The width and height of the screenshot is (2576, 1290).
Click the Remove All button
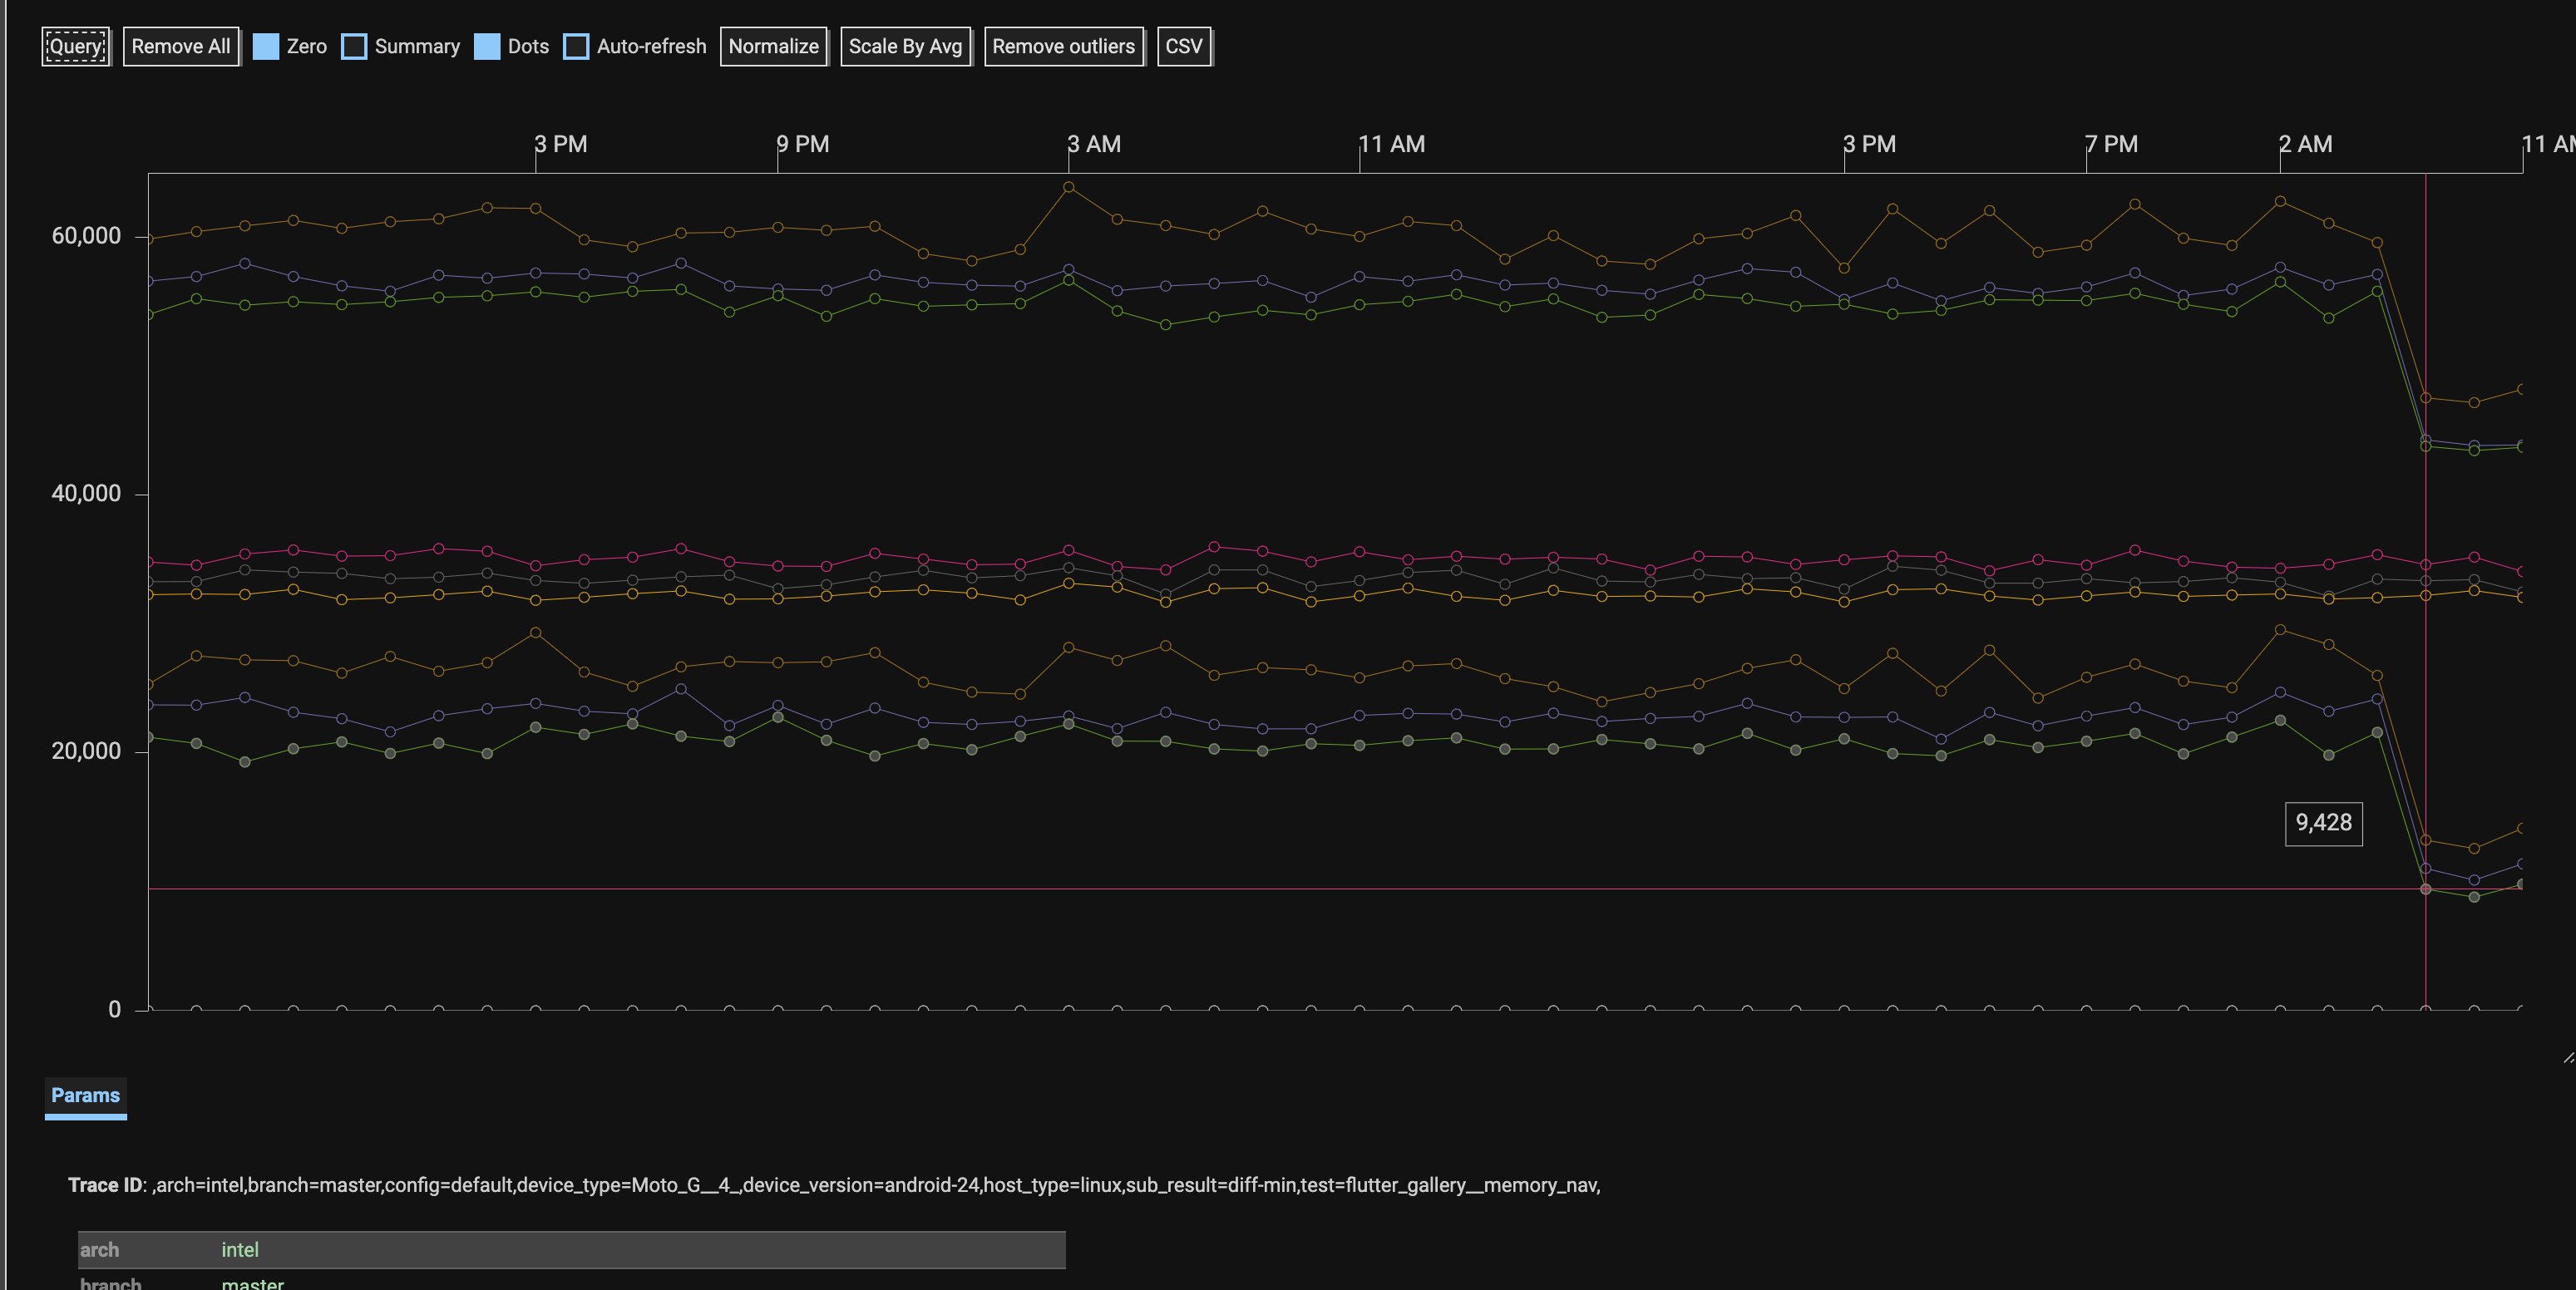[181, 46]
